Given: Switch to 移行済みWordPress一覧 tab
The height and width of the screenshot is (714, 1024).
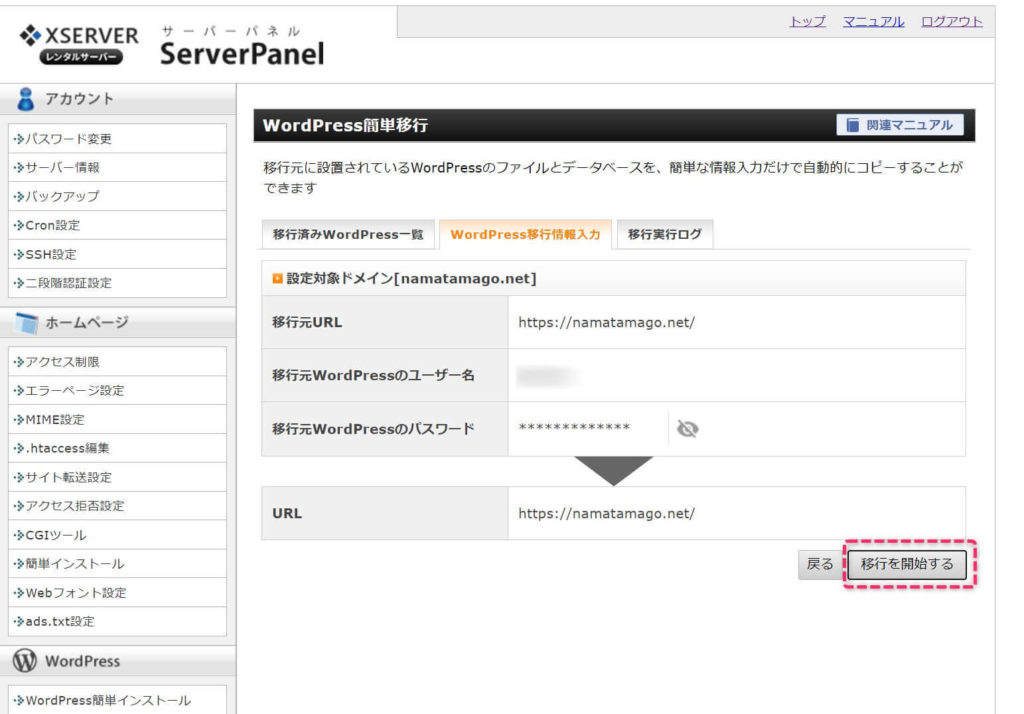Looking at the screenshot, I should coord(348,235).
